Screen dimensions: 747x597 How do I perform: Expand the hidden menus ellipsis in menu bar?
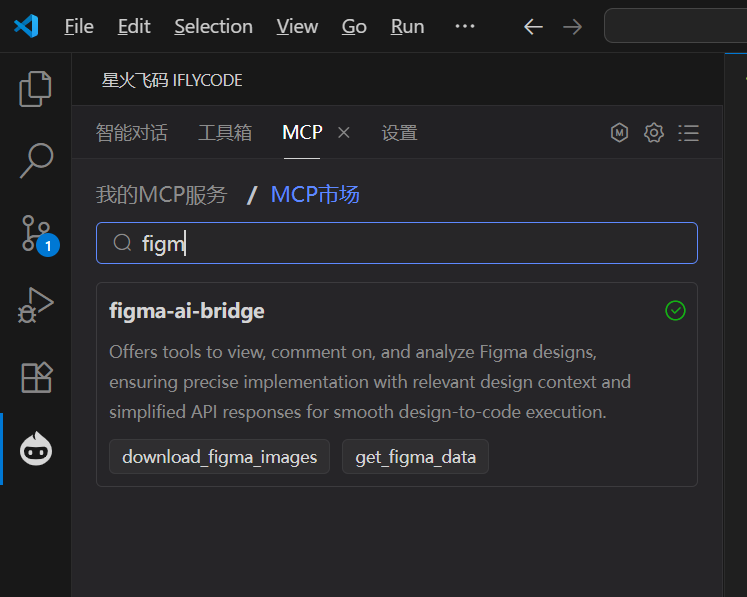(465, 26)
